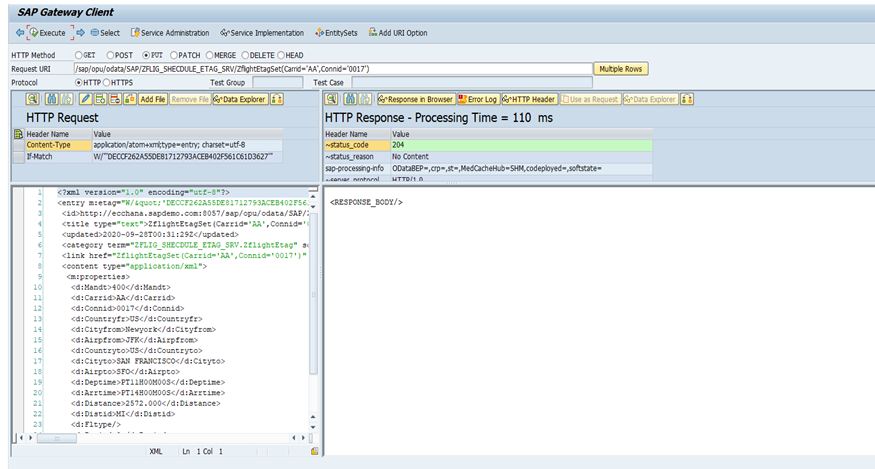Click the response panel Find Next icon
This screenshot has height=469, width=875.
coord(365,99)
